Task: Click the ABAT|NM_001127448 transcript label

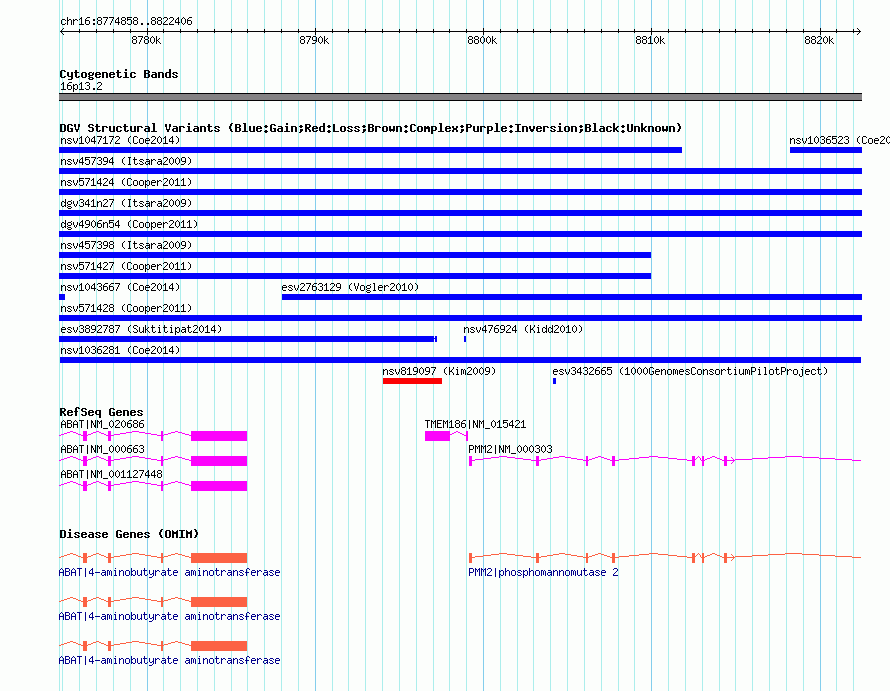Action: pos(111,474)
